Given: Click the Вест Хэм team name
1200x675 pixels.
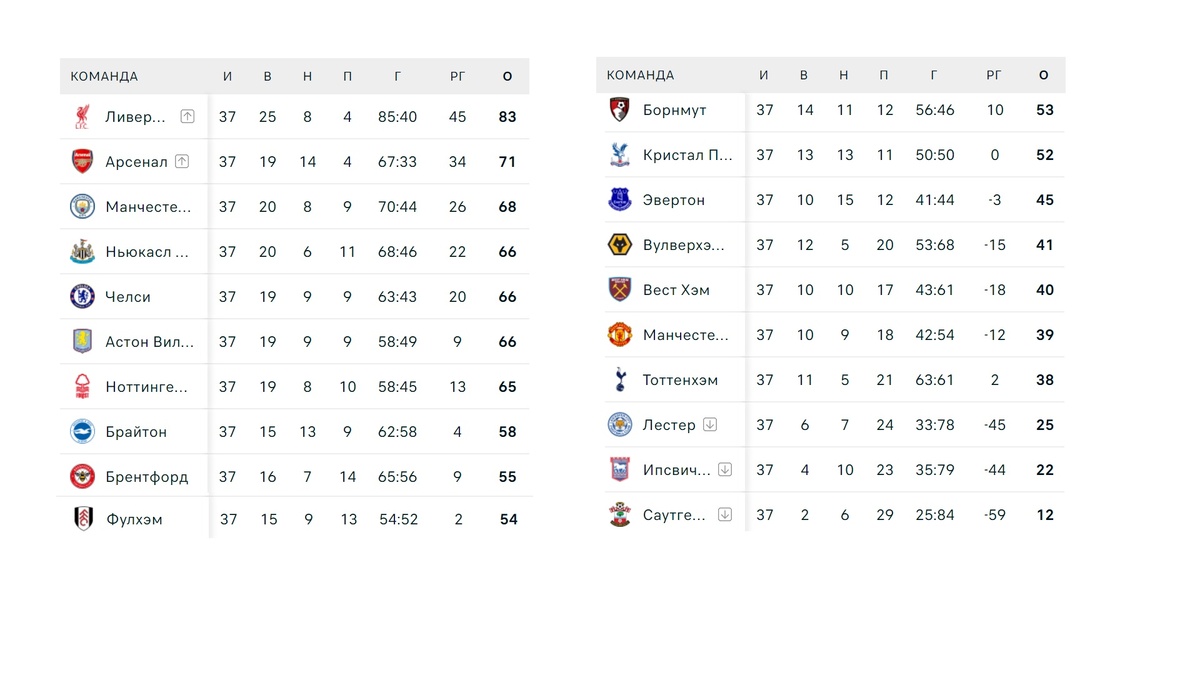Looking at the screenshot, I should click(x=676, y=290).
